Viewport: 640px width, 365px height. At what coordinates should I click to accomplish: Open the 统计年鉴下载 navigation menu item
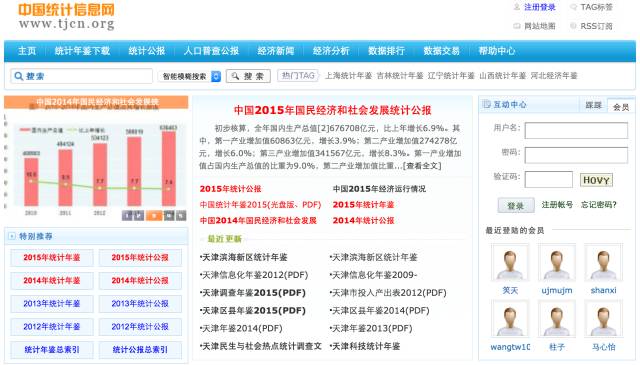82,51
